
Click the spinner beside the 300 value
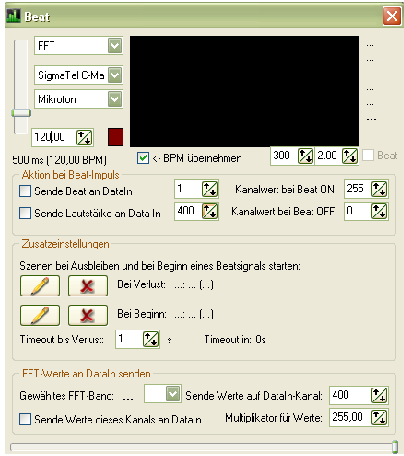tap(305, 156)
